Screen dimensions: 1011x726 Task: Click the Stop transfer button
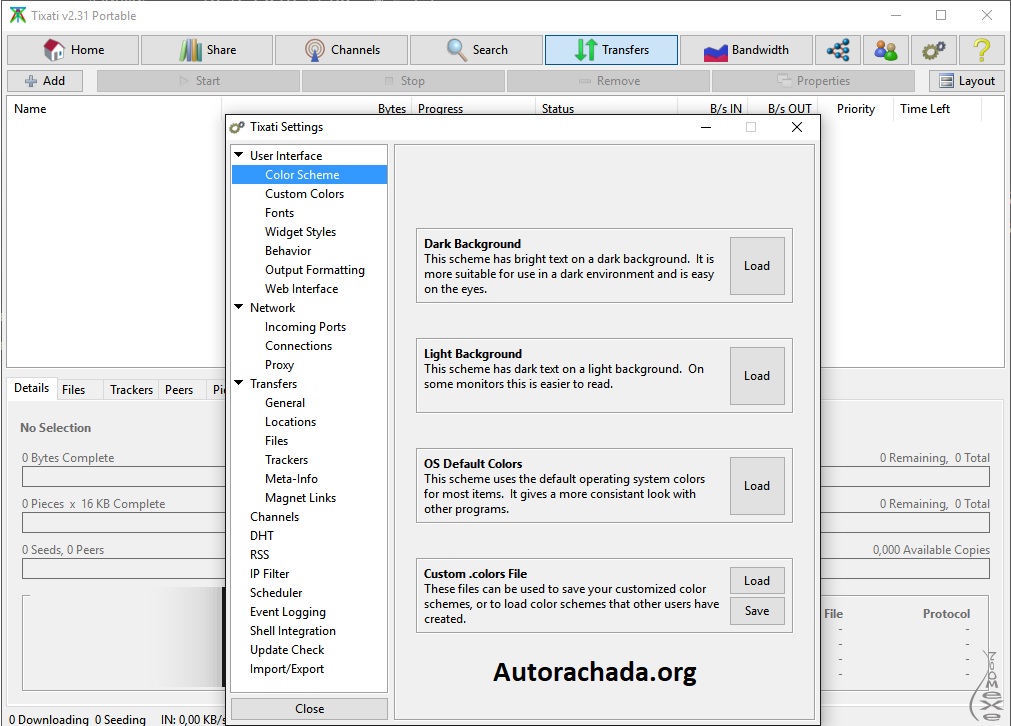404,81
